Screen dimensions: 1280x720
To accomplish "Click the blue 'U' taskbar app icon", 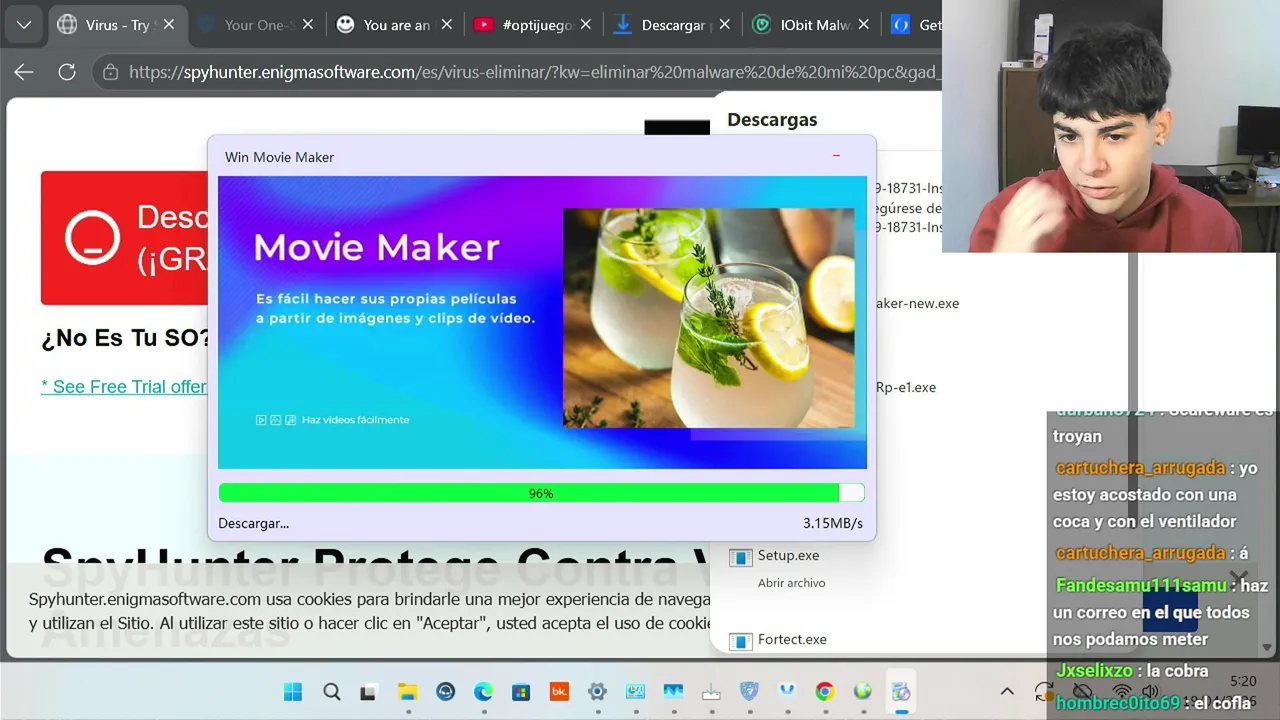I will [786, 691].
